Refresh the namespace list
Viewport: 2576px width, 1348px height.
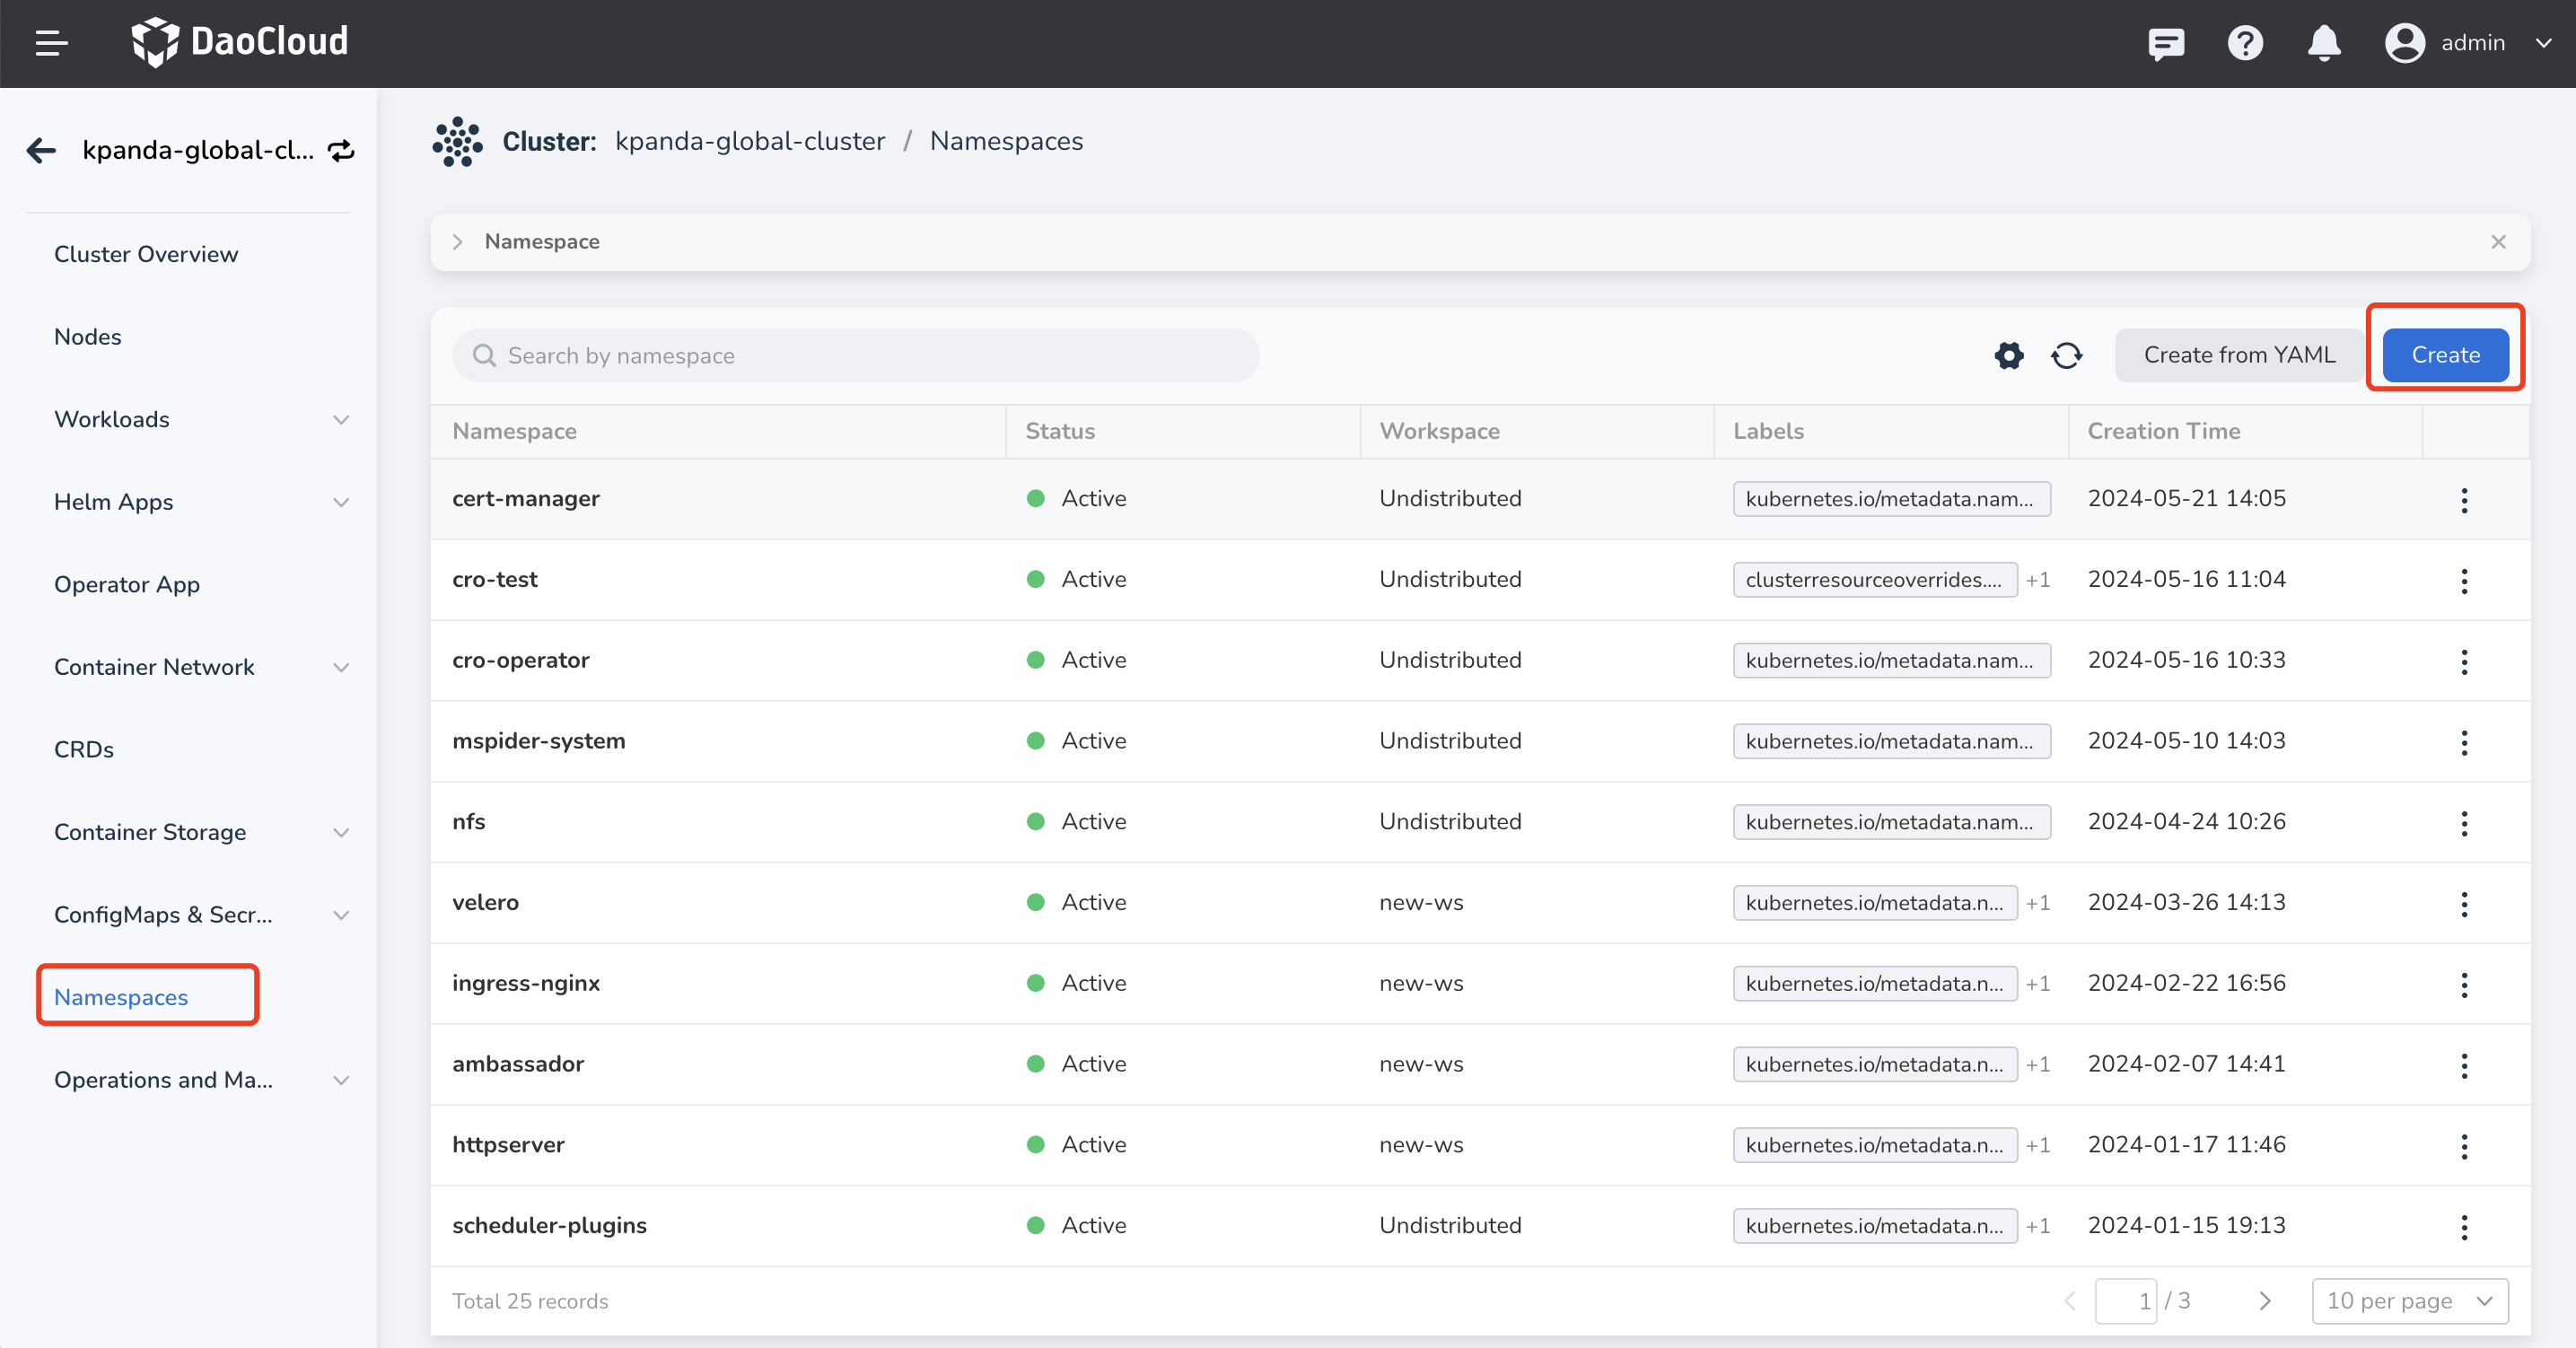point(2066,355)
